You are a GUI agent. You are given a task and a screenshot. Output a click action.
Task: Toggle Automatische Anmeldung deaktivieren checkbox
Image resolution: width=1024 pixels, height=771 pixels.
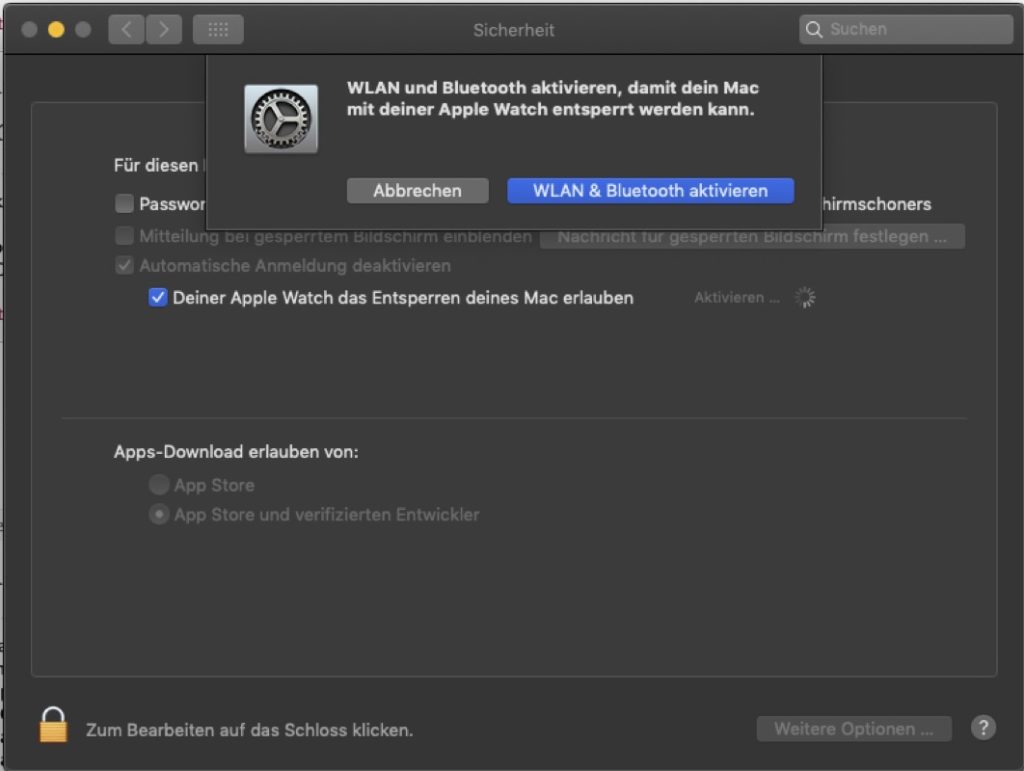coord(124,266)
